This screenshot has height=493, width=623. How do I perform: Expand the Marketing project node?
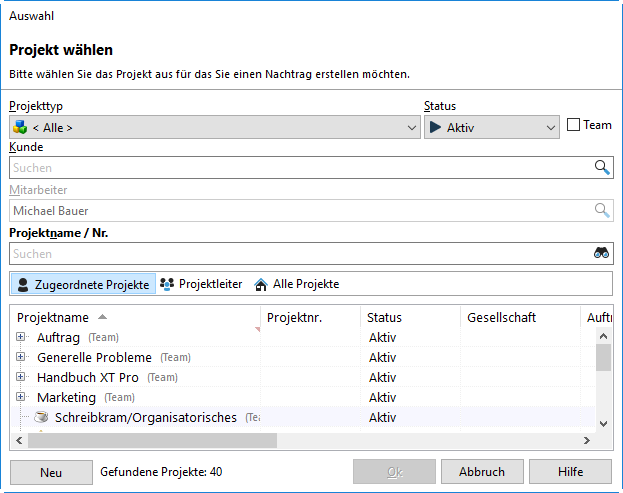pyautogui.click(x=21, y=398)
